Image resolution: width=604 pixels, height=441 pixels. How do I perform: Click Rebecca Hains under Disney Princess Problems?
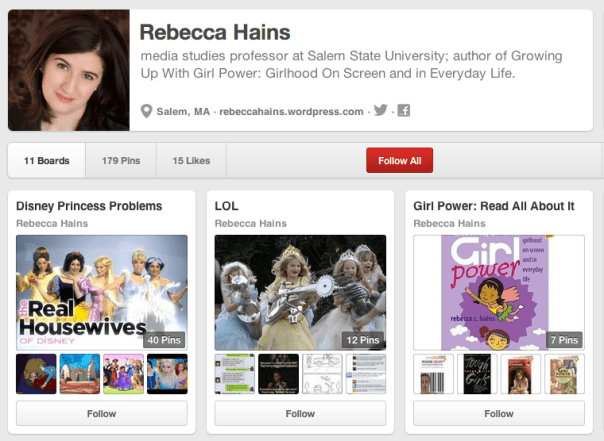(x=52, y=223)
